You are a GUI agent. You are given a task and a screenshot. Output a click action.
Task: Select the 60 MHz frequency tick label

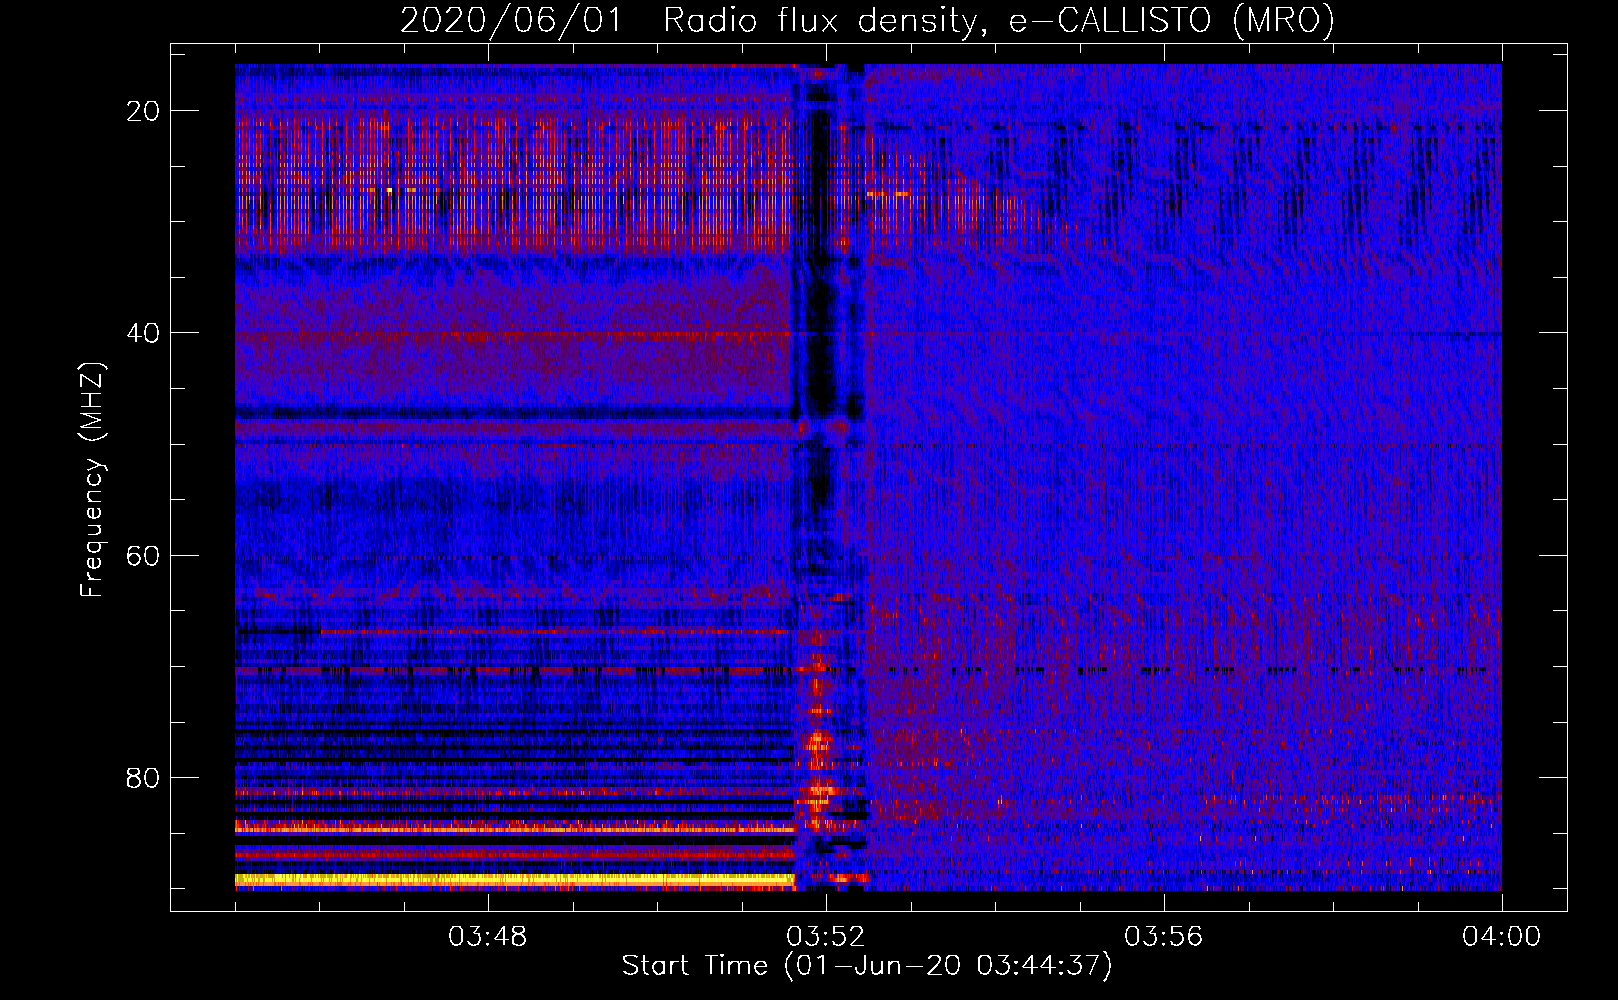[143, 555]
